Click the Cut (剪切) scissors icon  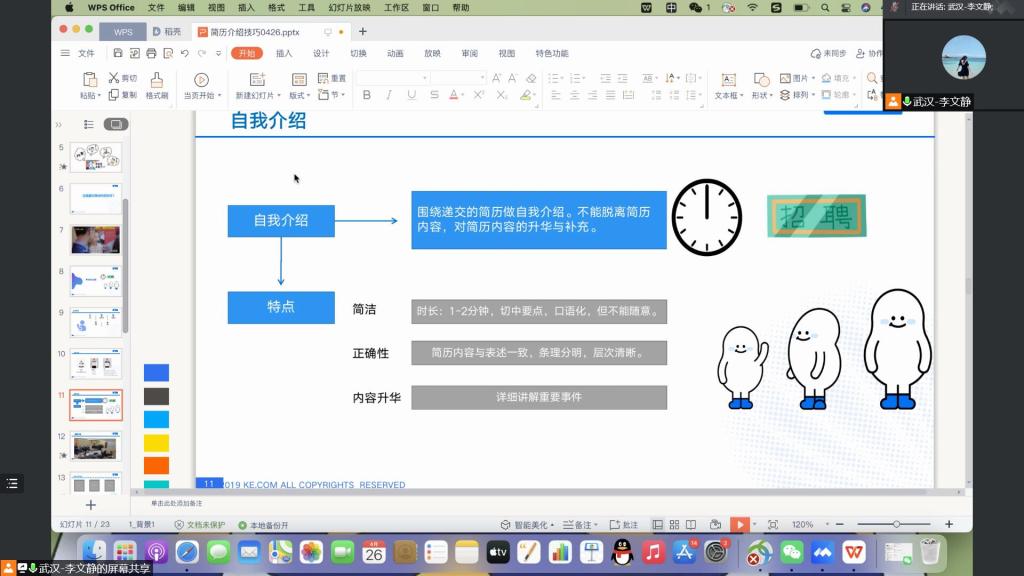pos(115,78)
